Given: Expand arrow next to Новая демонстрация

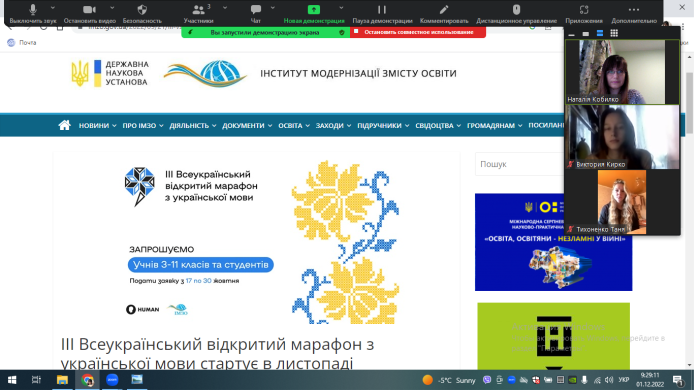Looking at the screenshot, I should [341, 8].
